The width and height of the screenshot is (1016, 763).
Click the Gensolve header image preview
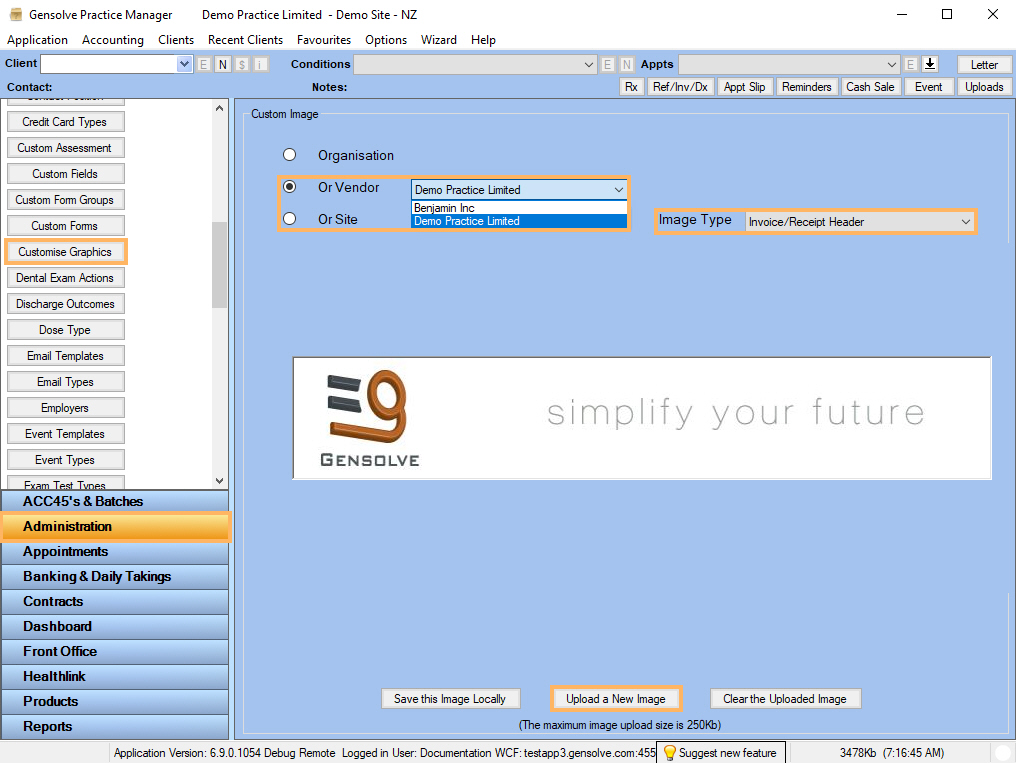click(x=642, y=418)
